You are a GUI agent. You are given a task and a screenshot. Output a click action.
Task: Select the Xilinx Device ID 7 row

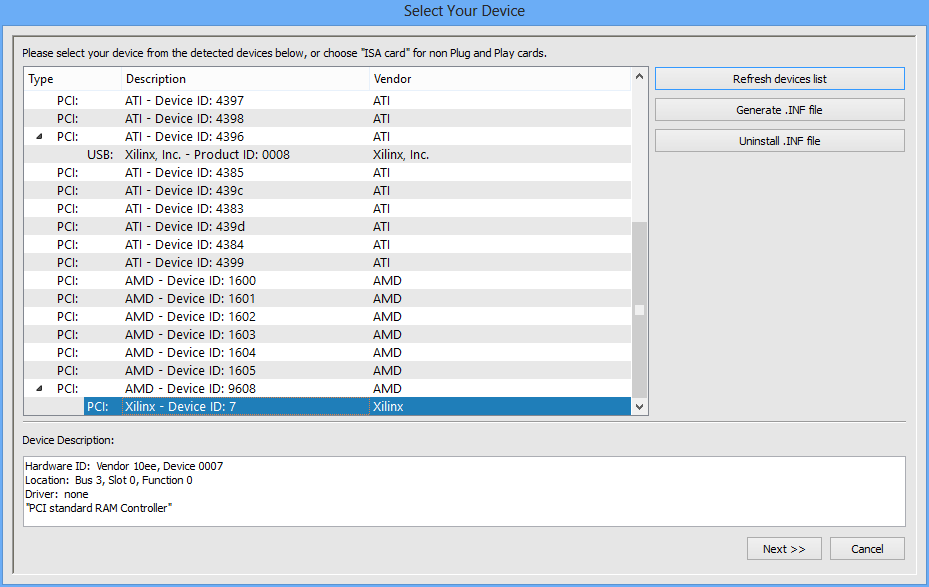[x=180, y=407]
